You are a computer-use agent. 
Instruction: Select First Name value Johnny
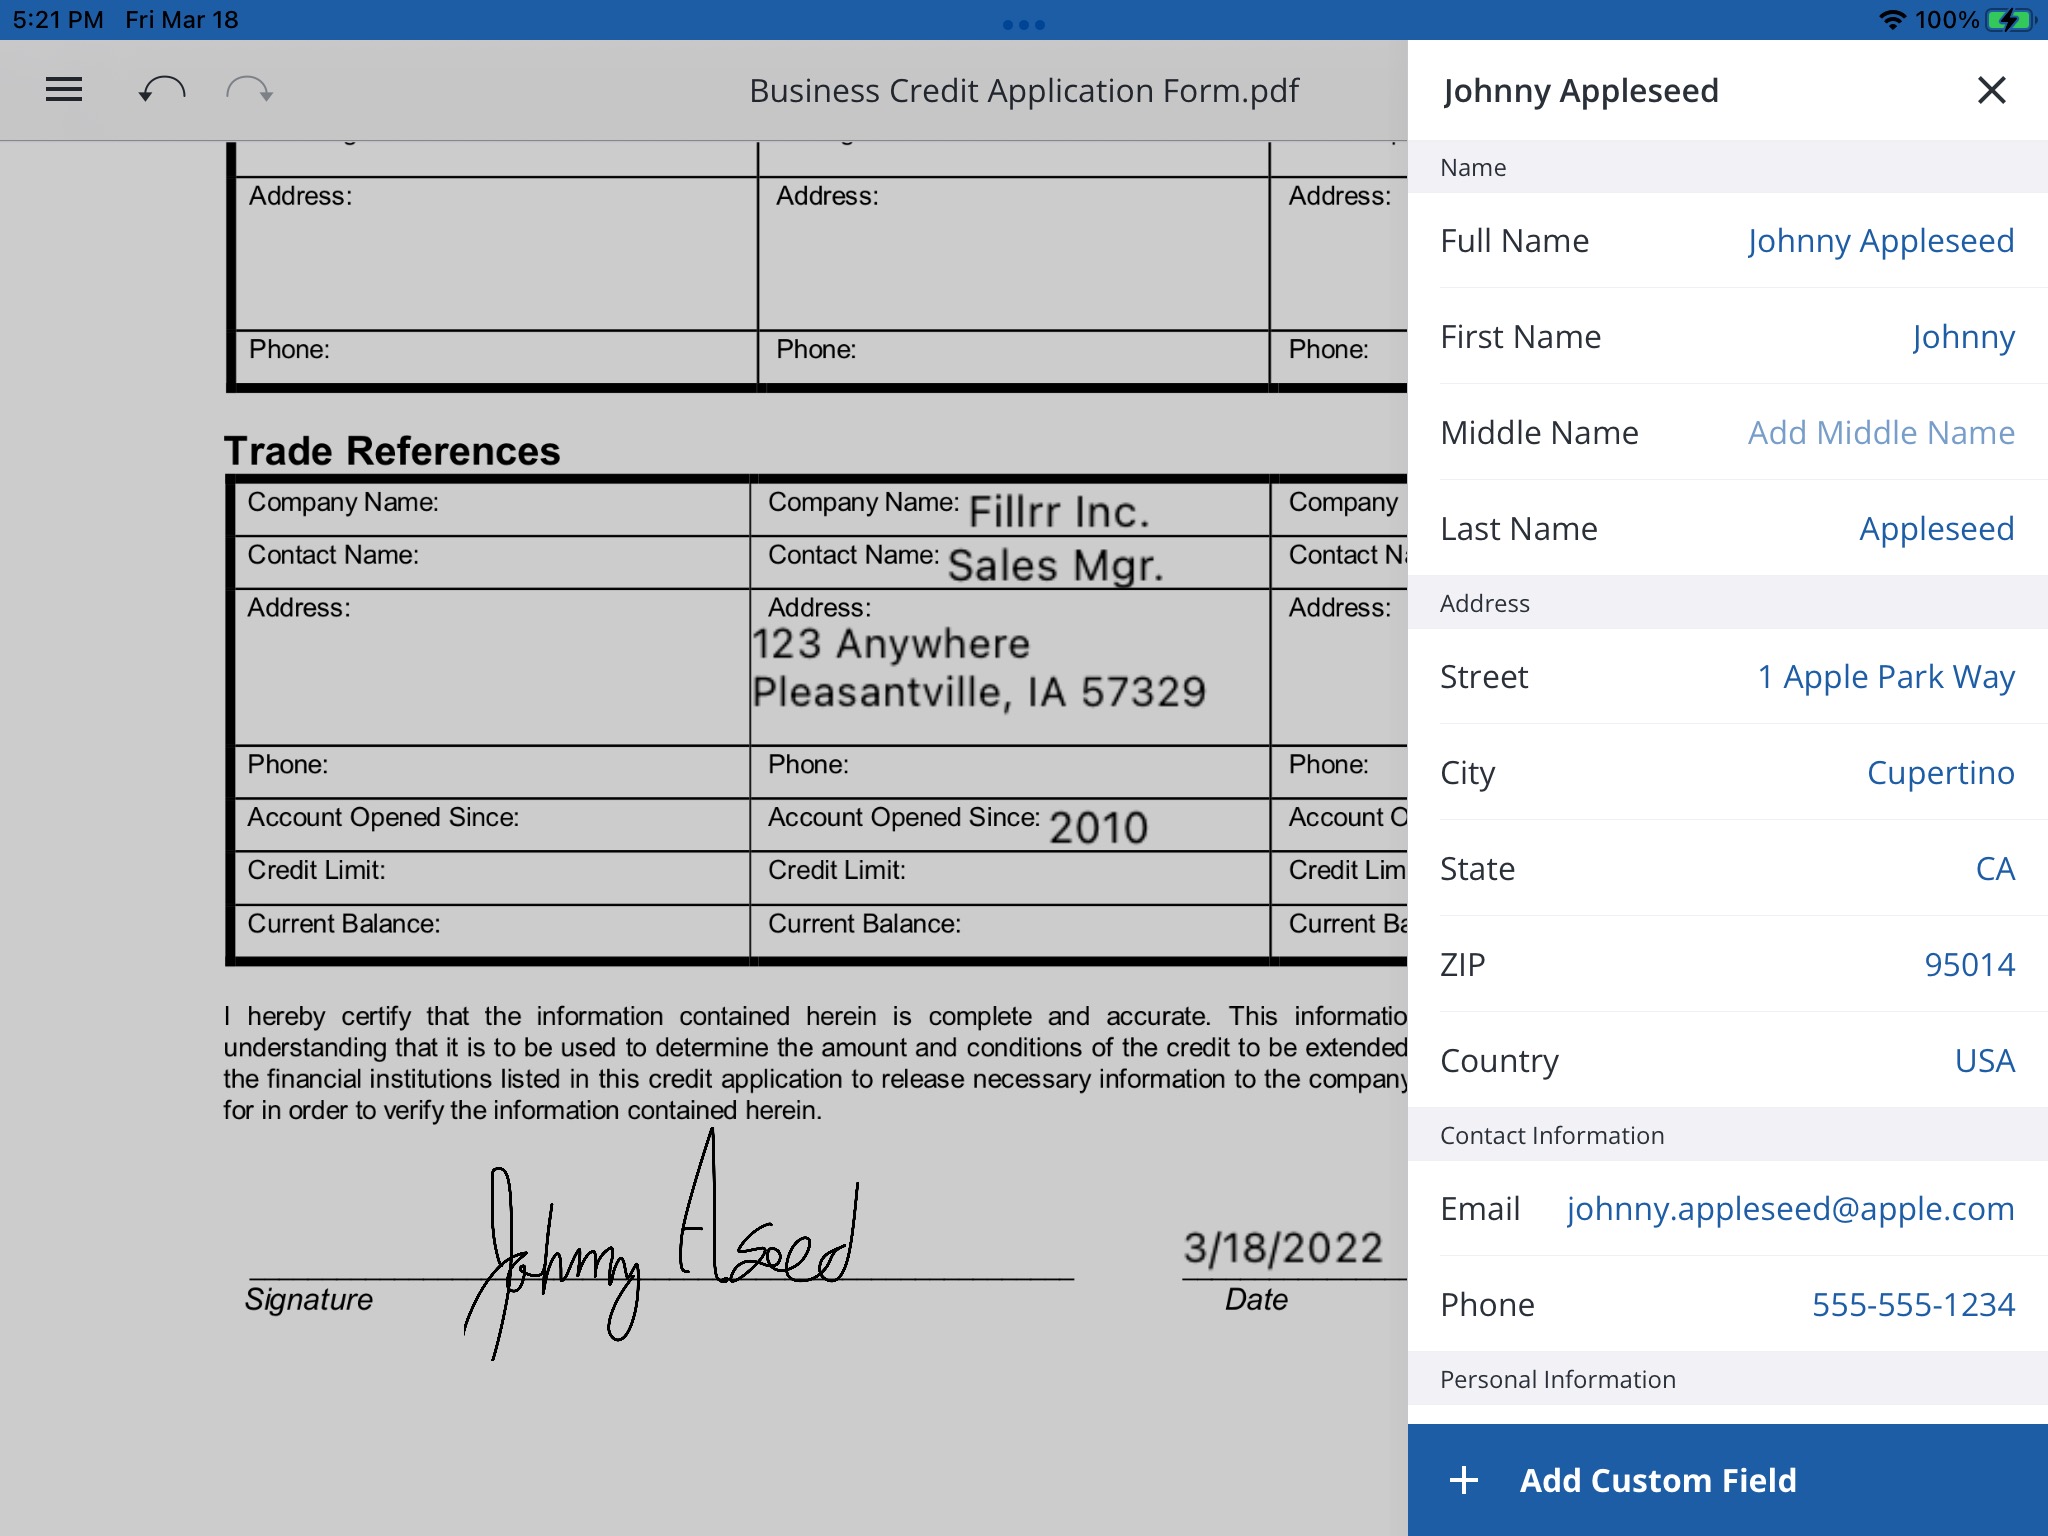pos(1963,337)
